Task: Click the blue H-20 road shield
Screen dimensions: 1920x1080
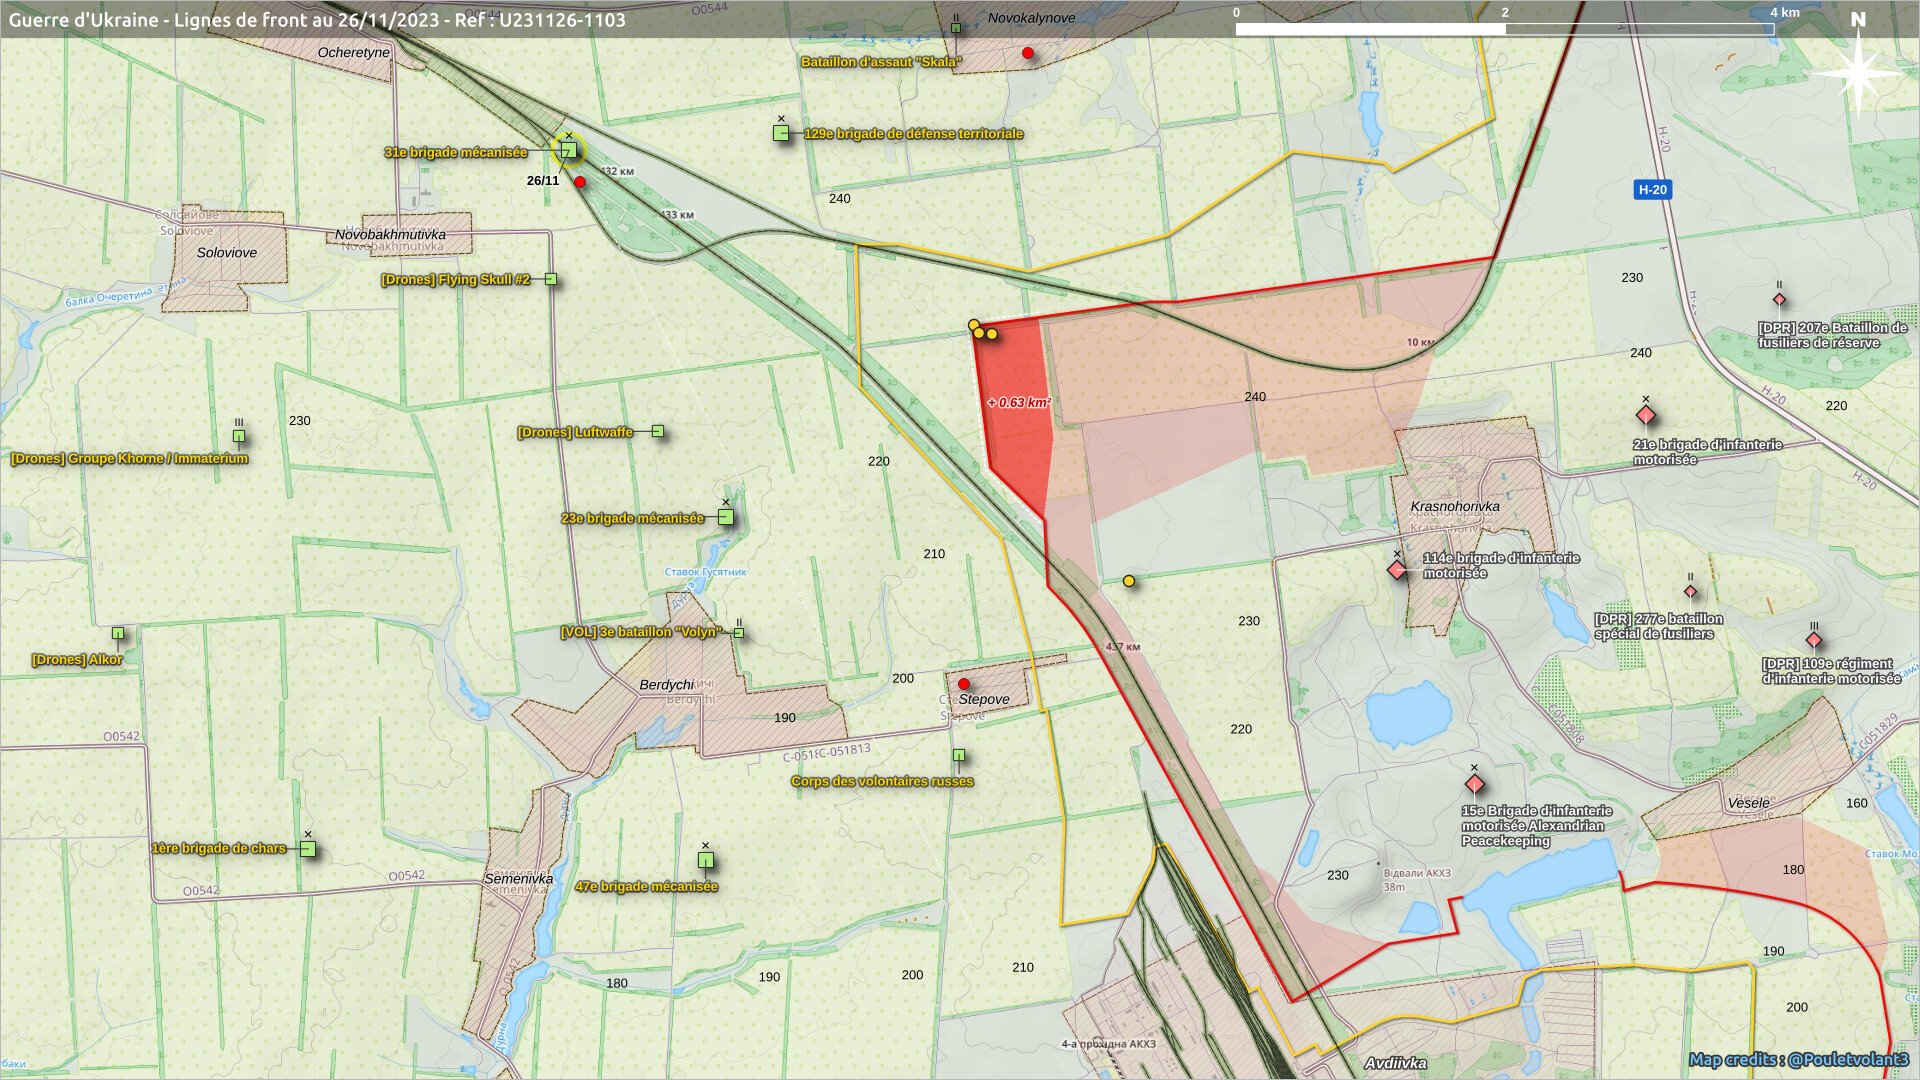Action: coord(1652,189)
